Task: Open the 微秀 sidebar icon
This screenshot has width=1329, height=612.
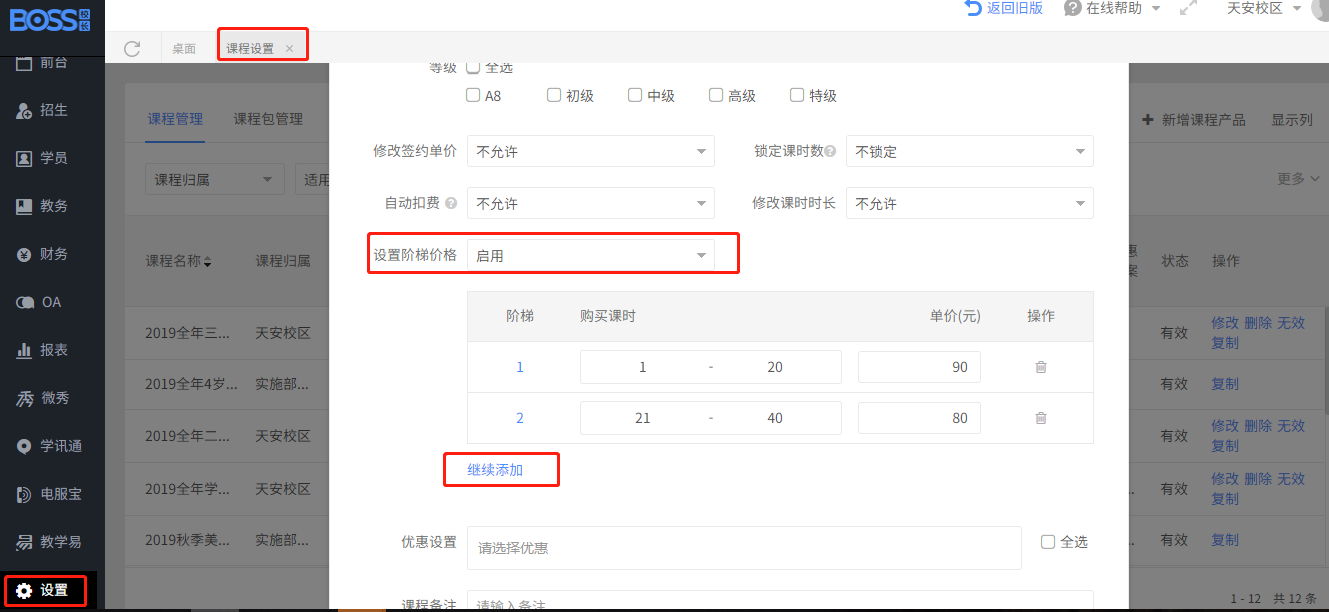Action: click(25, 398)
